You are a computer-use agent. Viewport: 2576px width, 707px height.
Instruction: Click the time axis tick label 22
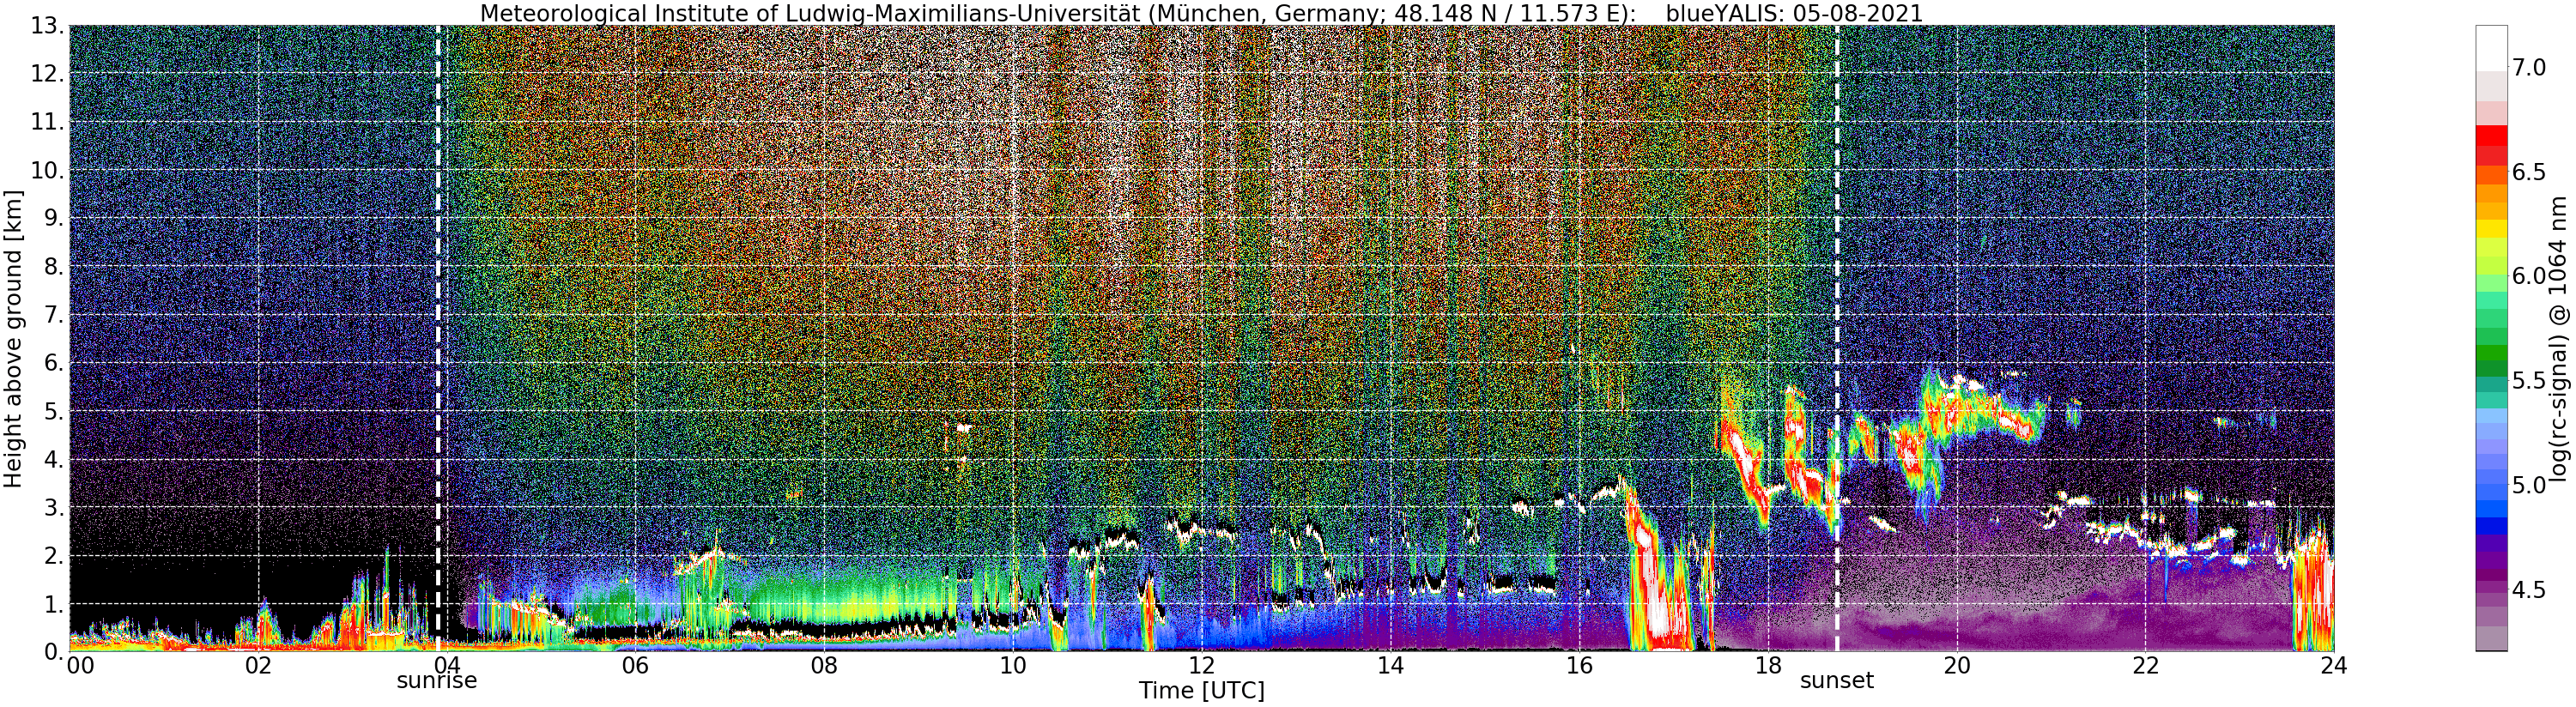point(2145,666)
